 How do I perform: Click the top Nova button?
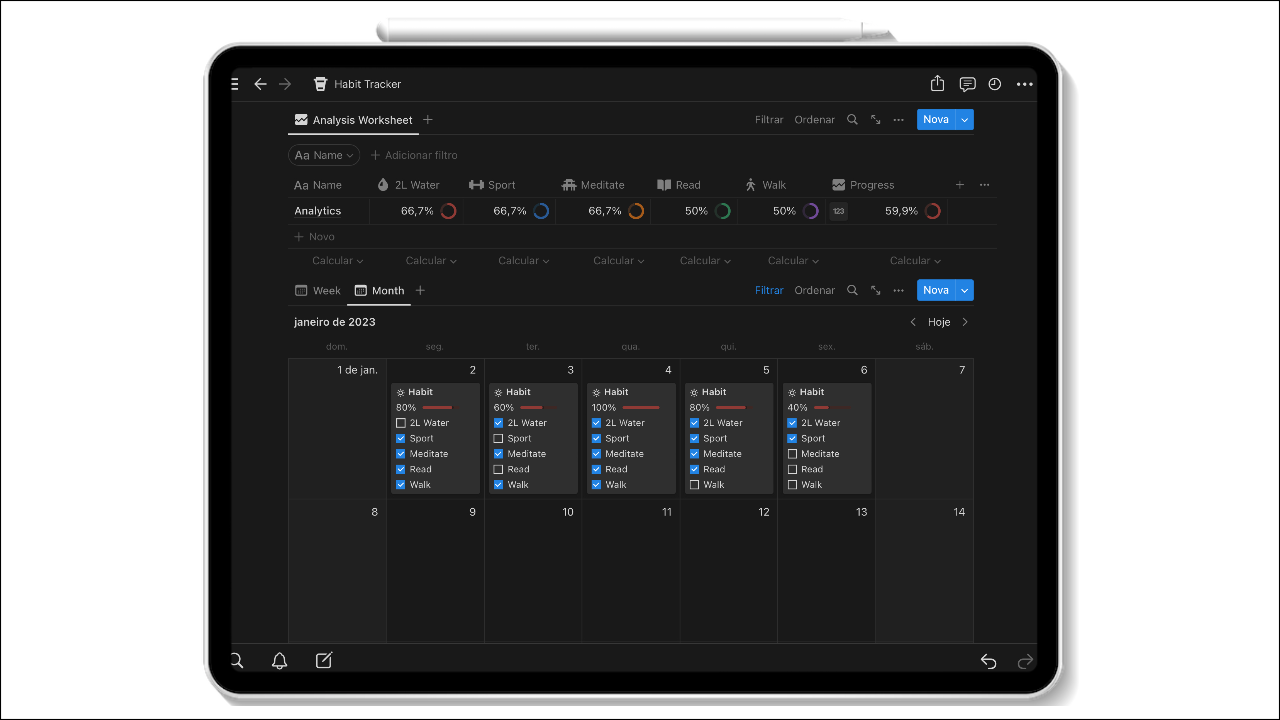[x=936, y=119]
